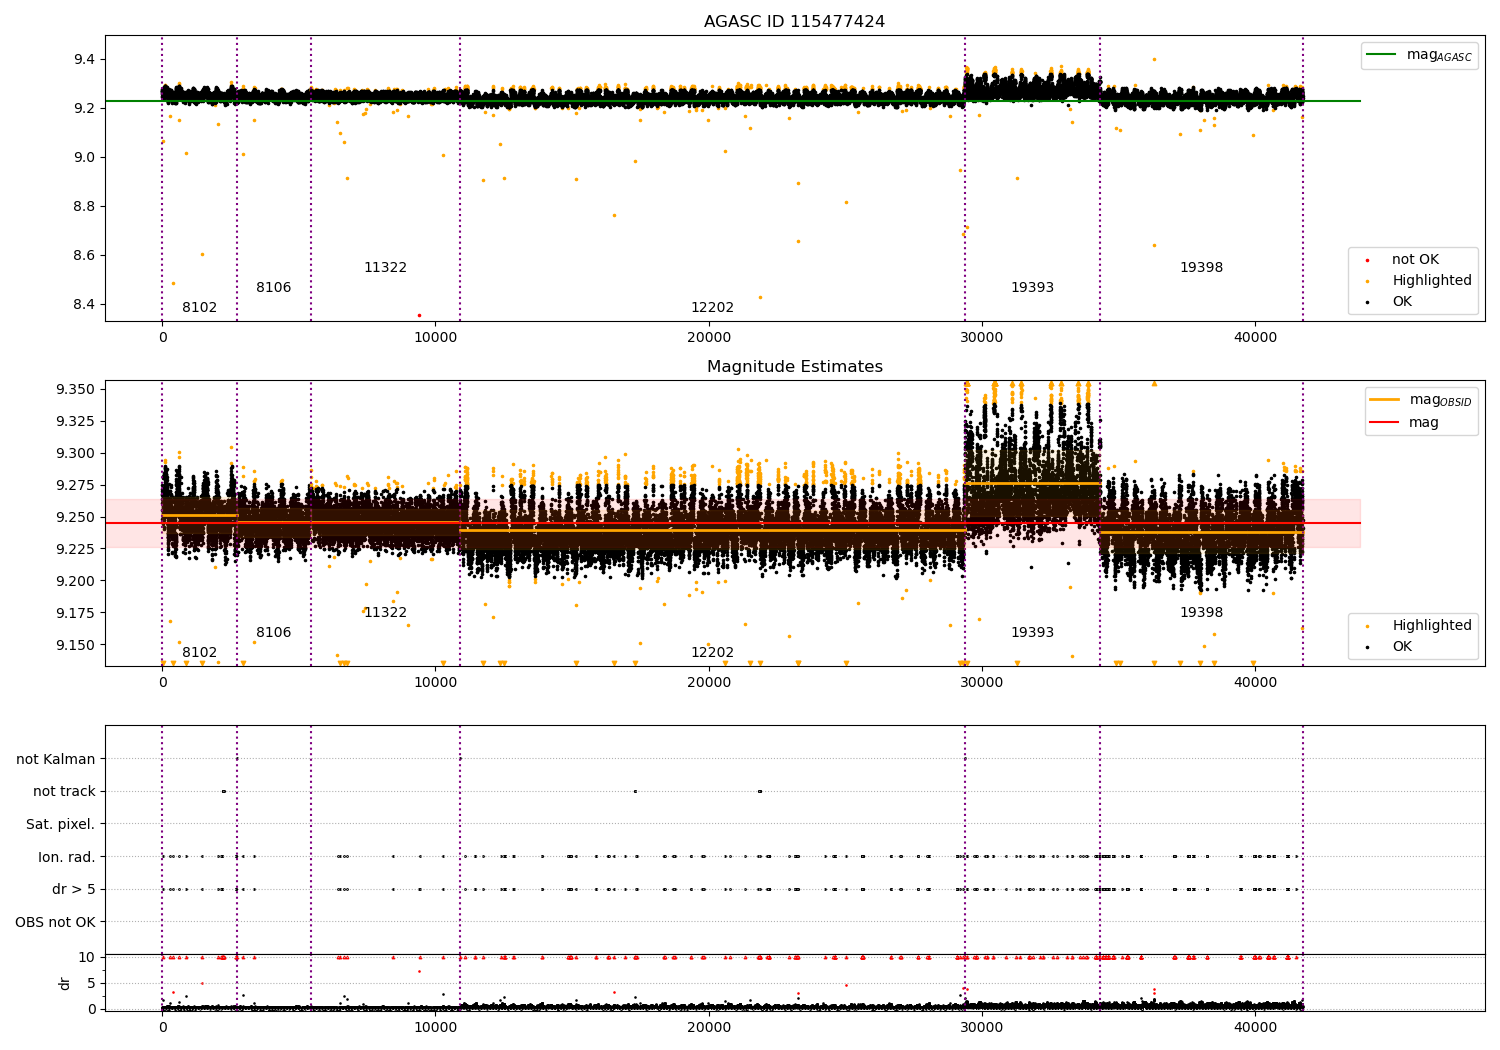Click the red 'not OK' legend marker

1367,260
